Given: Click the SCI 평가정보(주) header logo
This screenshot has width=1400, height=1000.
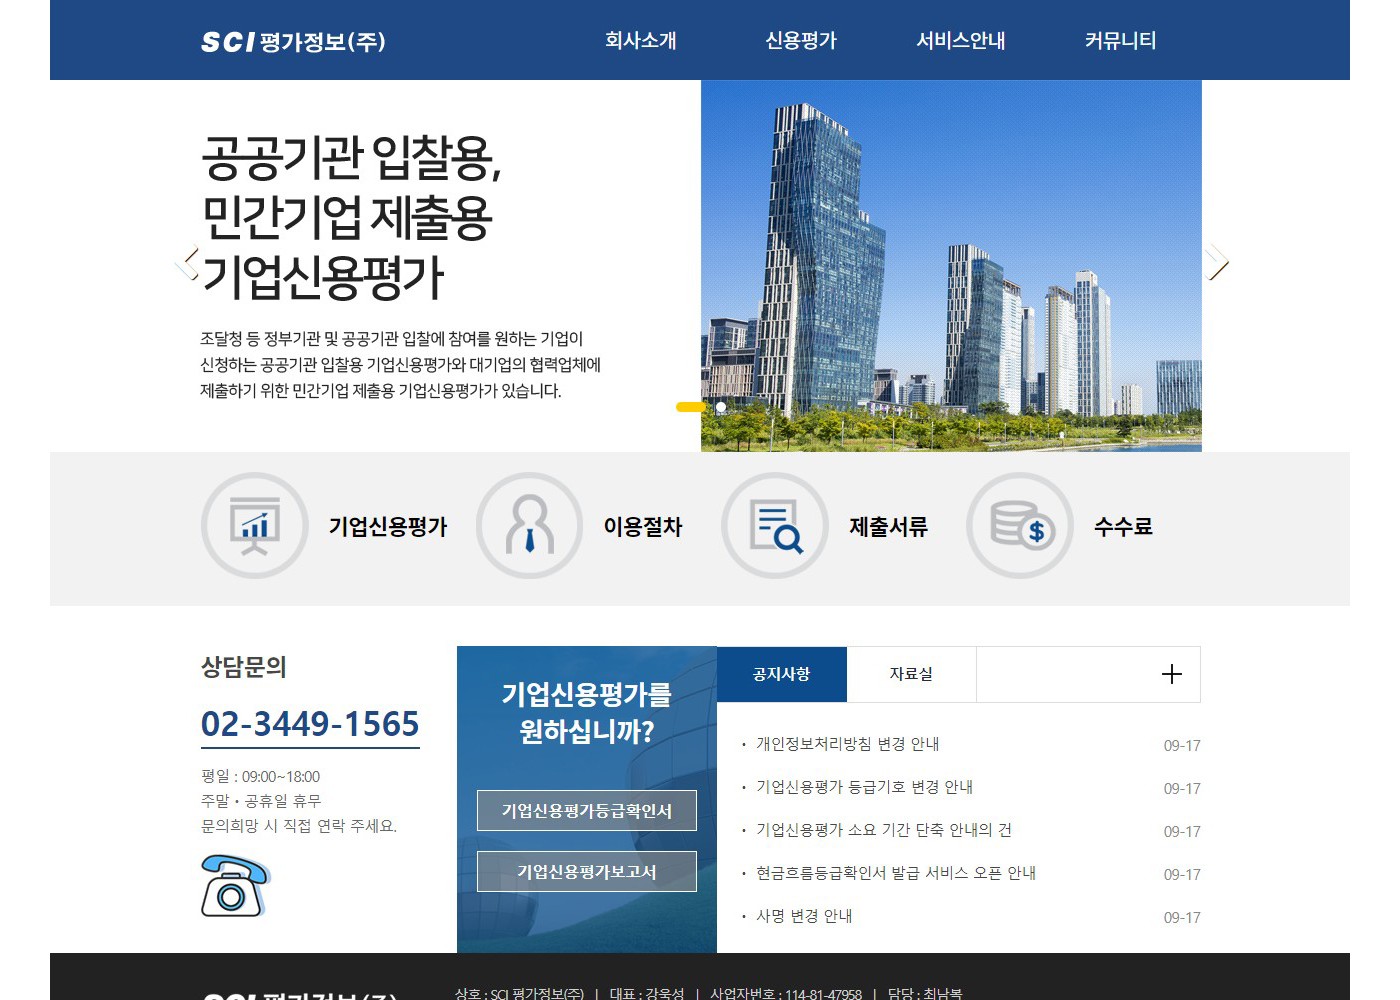Looking at the screenshot, I should click(293, 41).
